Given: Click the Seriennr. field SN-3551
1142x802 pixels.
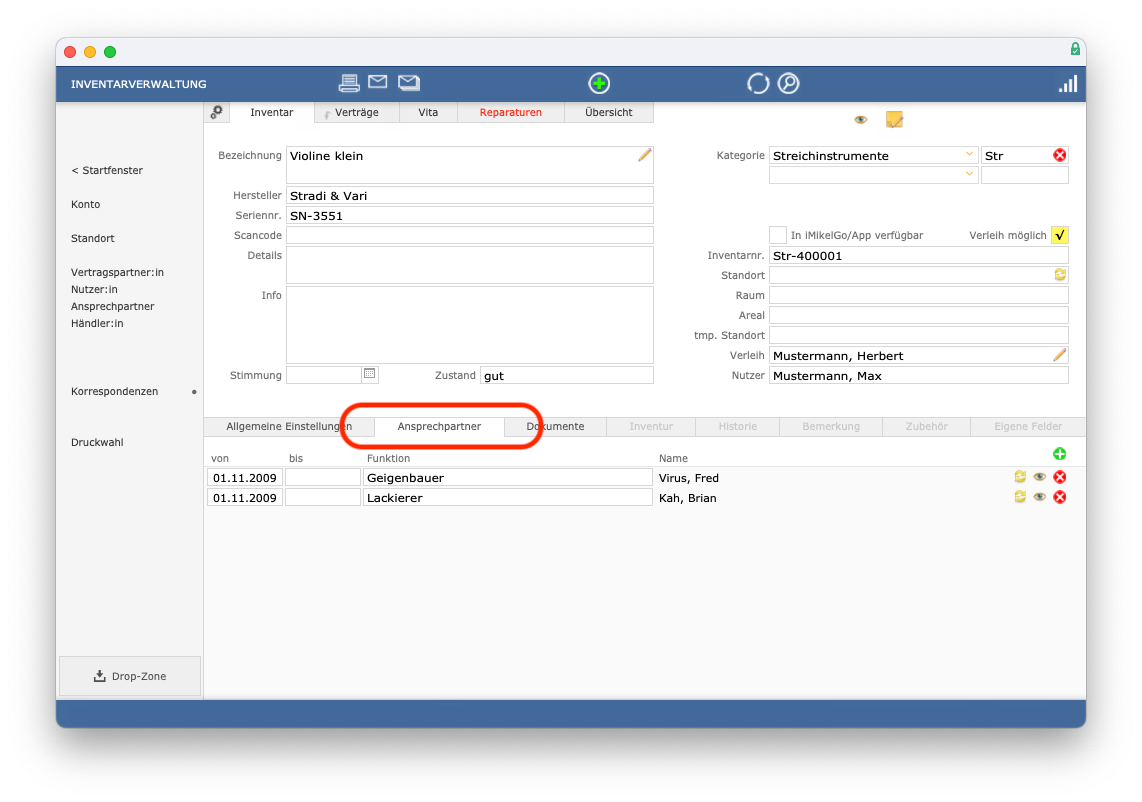Looking at the screenshot, I should [x=470, y=215].
